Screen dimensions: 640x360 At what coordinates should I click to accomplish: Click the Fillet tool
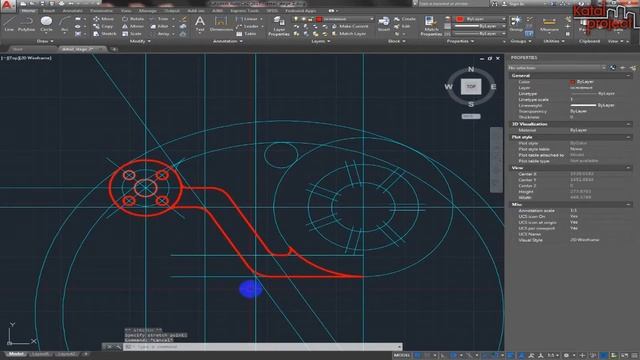coord(159,26)
